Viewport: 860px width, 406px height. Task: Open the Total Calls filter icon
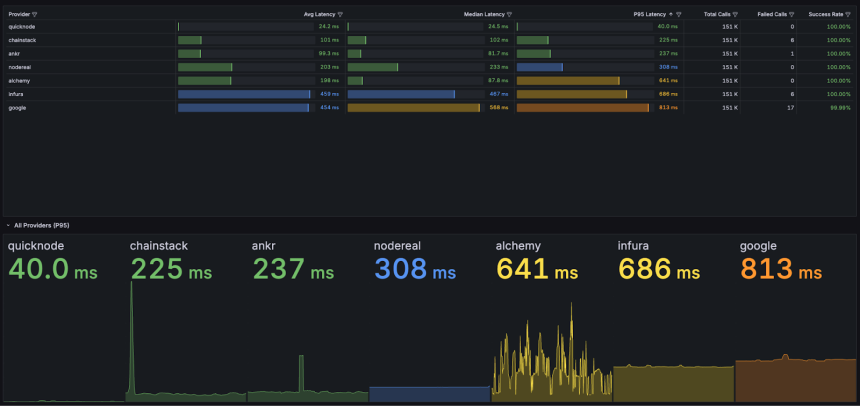(735, 15)
